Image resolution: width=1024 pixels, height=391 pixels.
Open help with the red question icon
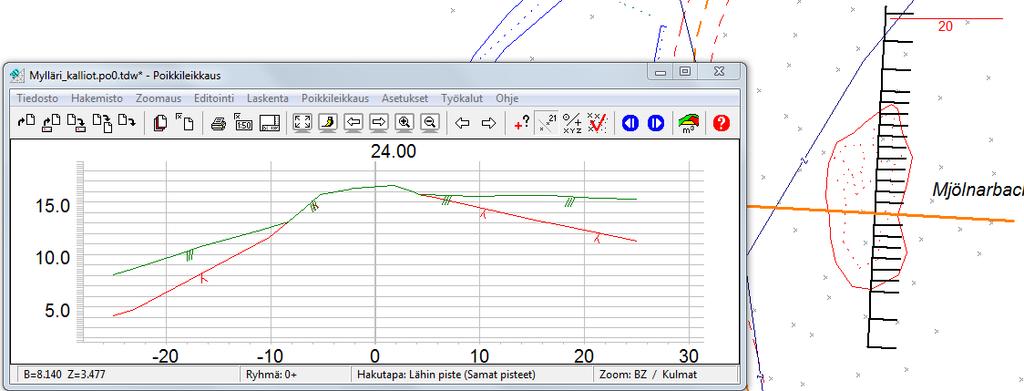click(x=721, y=123)
